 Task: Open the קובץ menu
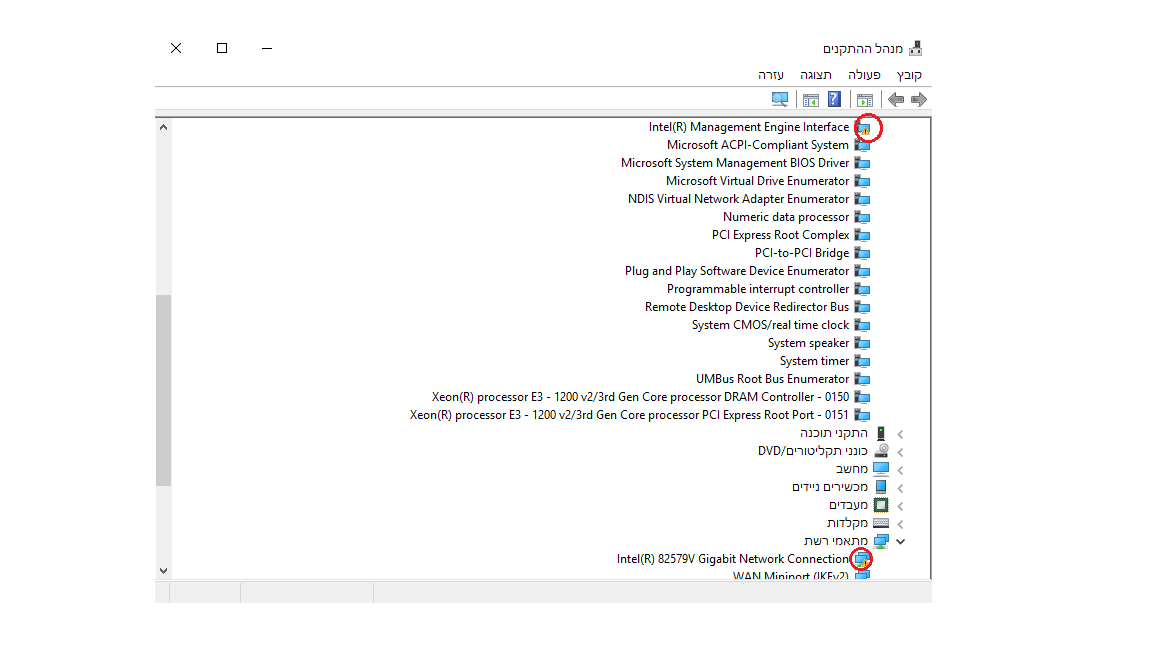[x=909, y=75]
